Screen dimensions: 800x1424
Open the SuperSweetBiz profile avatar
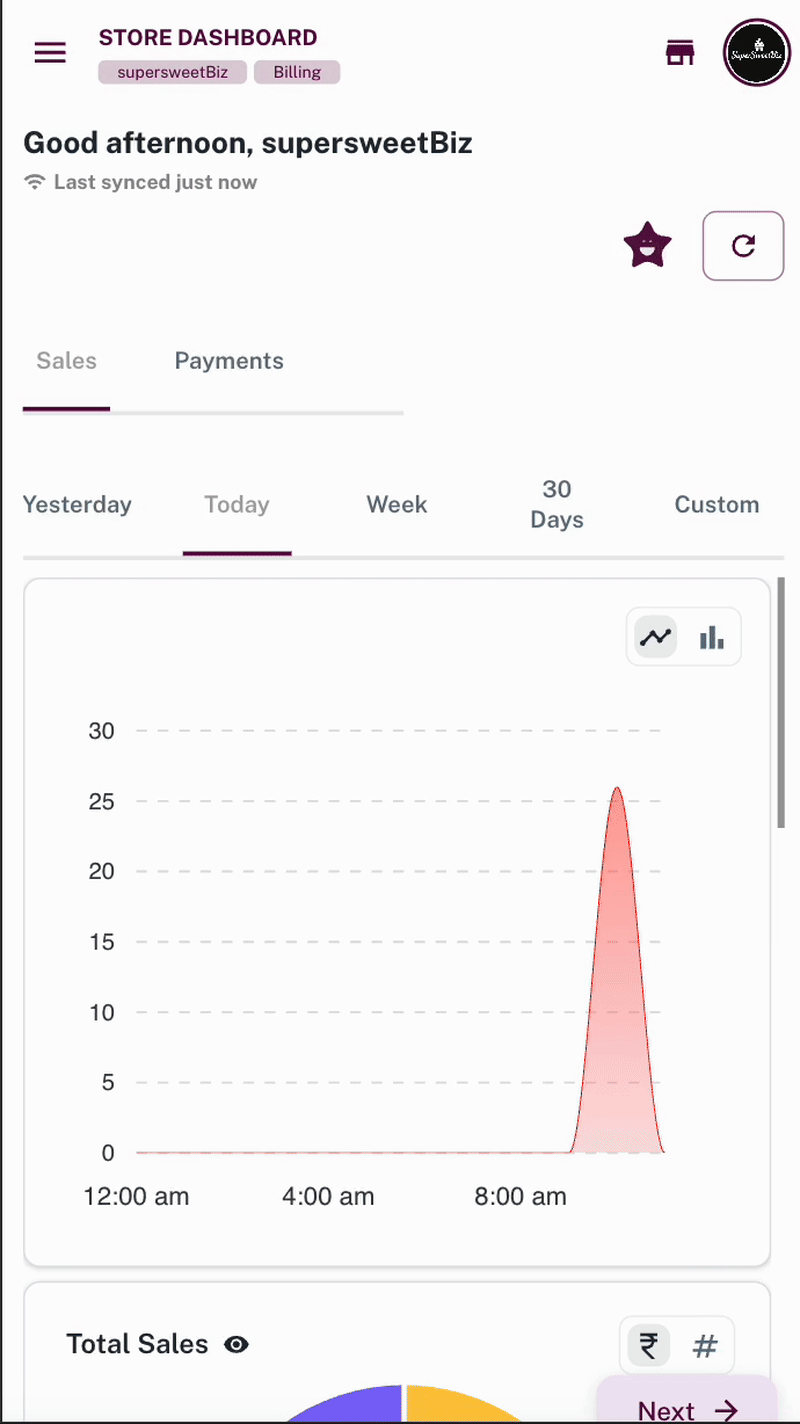(x=757, y=53)
